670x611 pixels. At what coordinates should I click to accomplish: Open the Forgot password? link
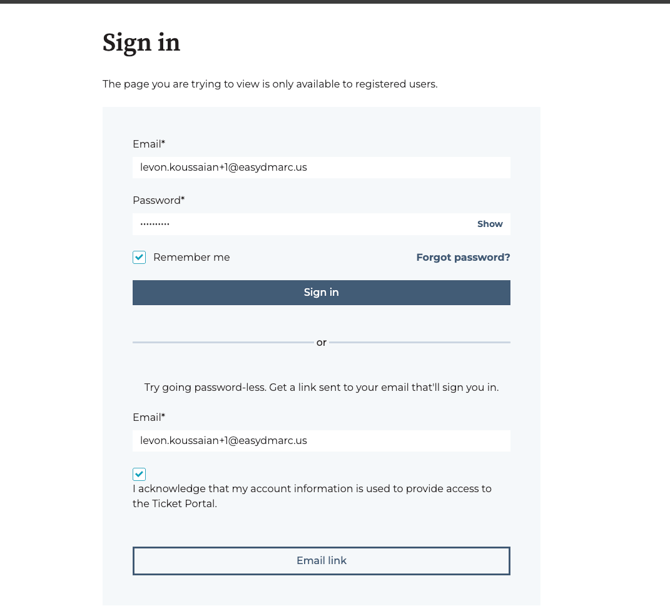point(463,257)
